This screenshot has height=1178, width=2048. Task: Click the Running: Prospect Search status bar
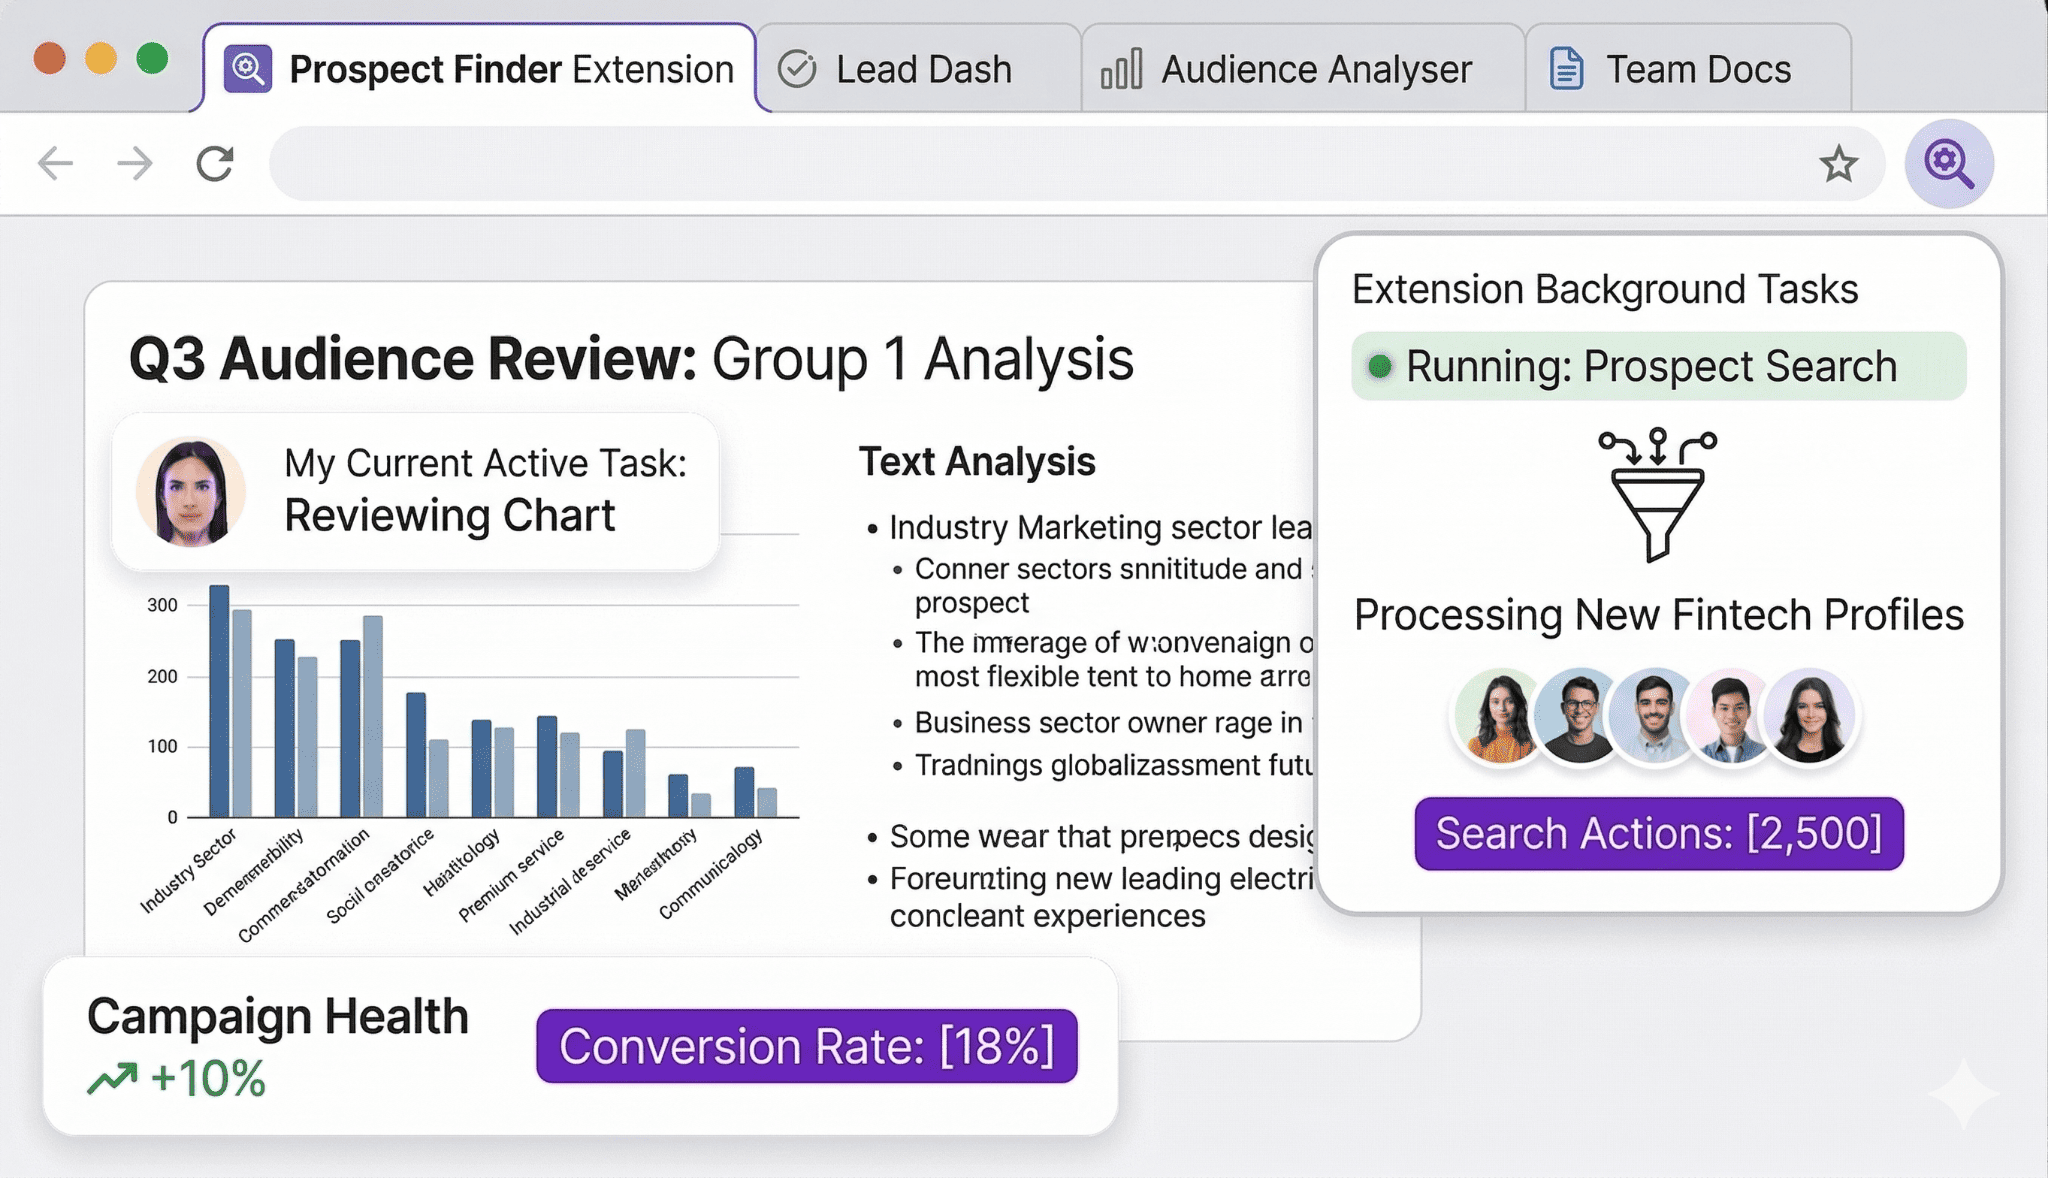pos(1658,366)
